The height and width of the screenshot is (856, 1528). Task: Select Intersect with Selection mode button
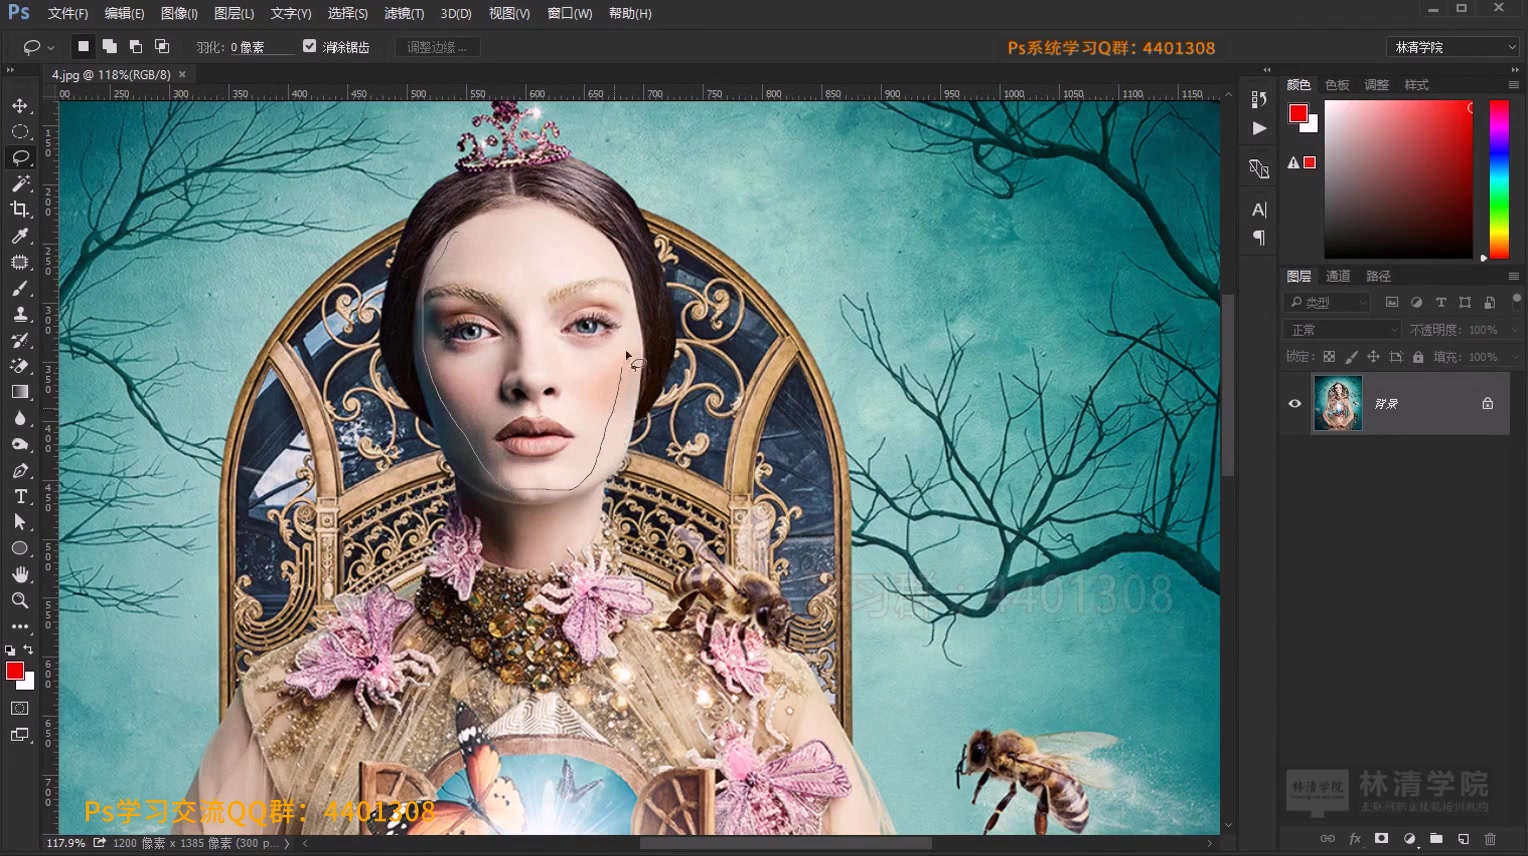pos(162,46)
